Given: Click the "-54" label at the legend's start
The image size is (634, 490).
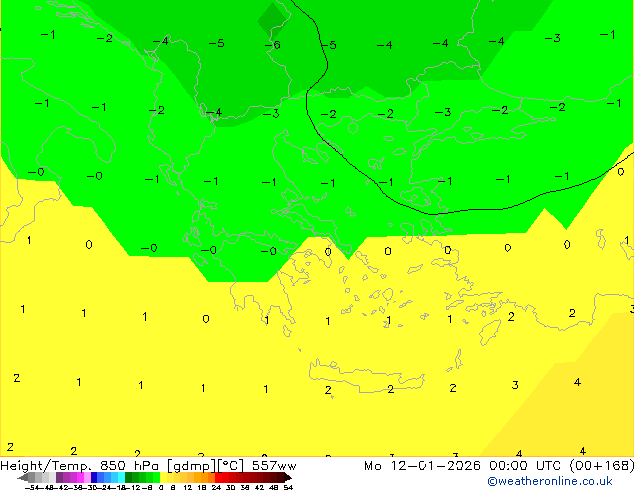Looking at the screenshot, I should [33, 487].
